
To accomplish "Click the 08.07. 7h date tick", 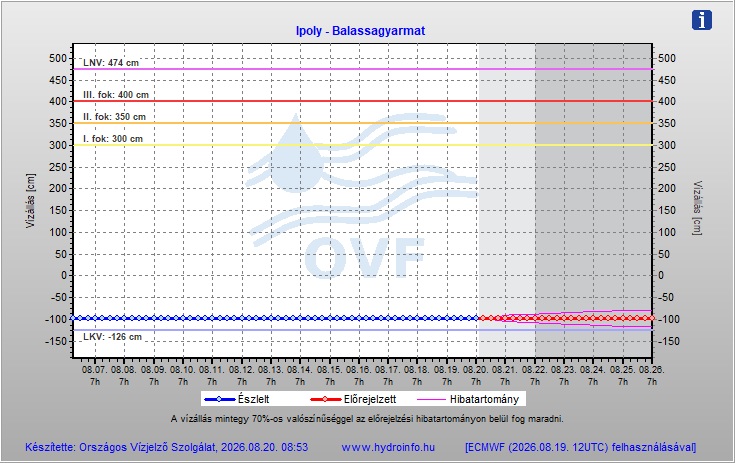I will 95,375.
